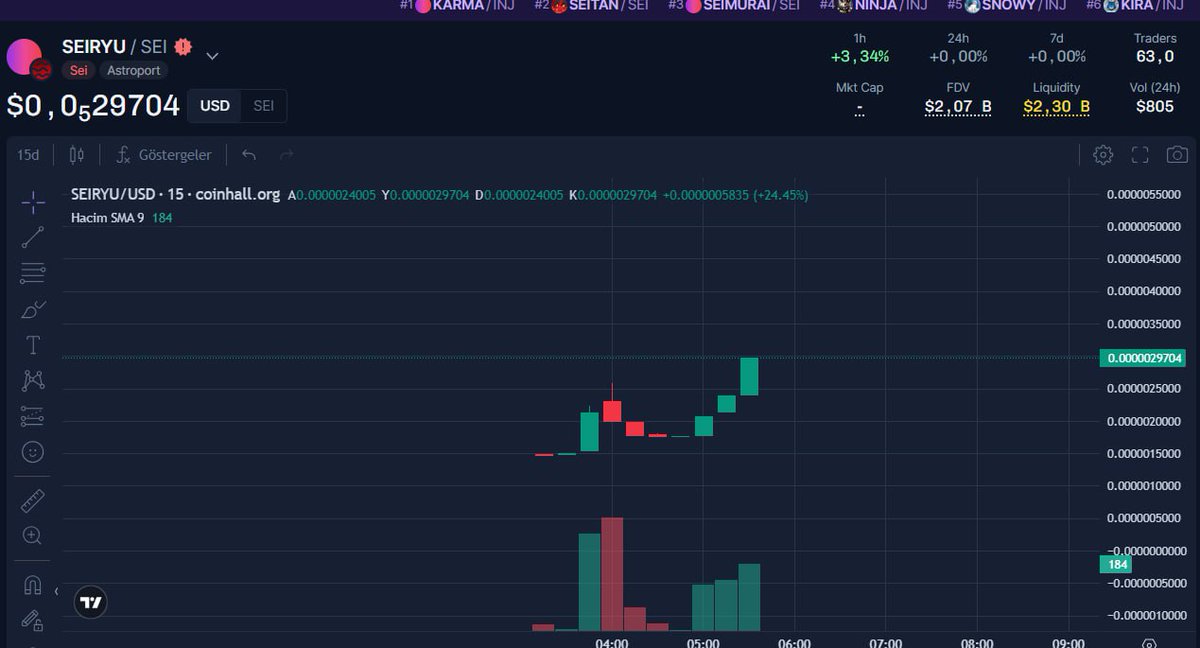Viewport: 1200px width, 648px height.
Task: Click the big token price $0,0₅29704
Action: [x=93, y=106]
